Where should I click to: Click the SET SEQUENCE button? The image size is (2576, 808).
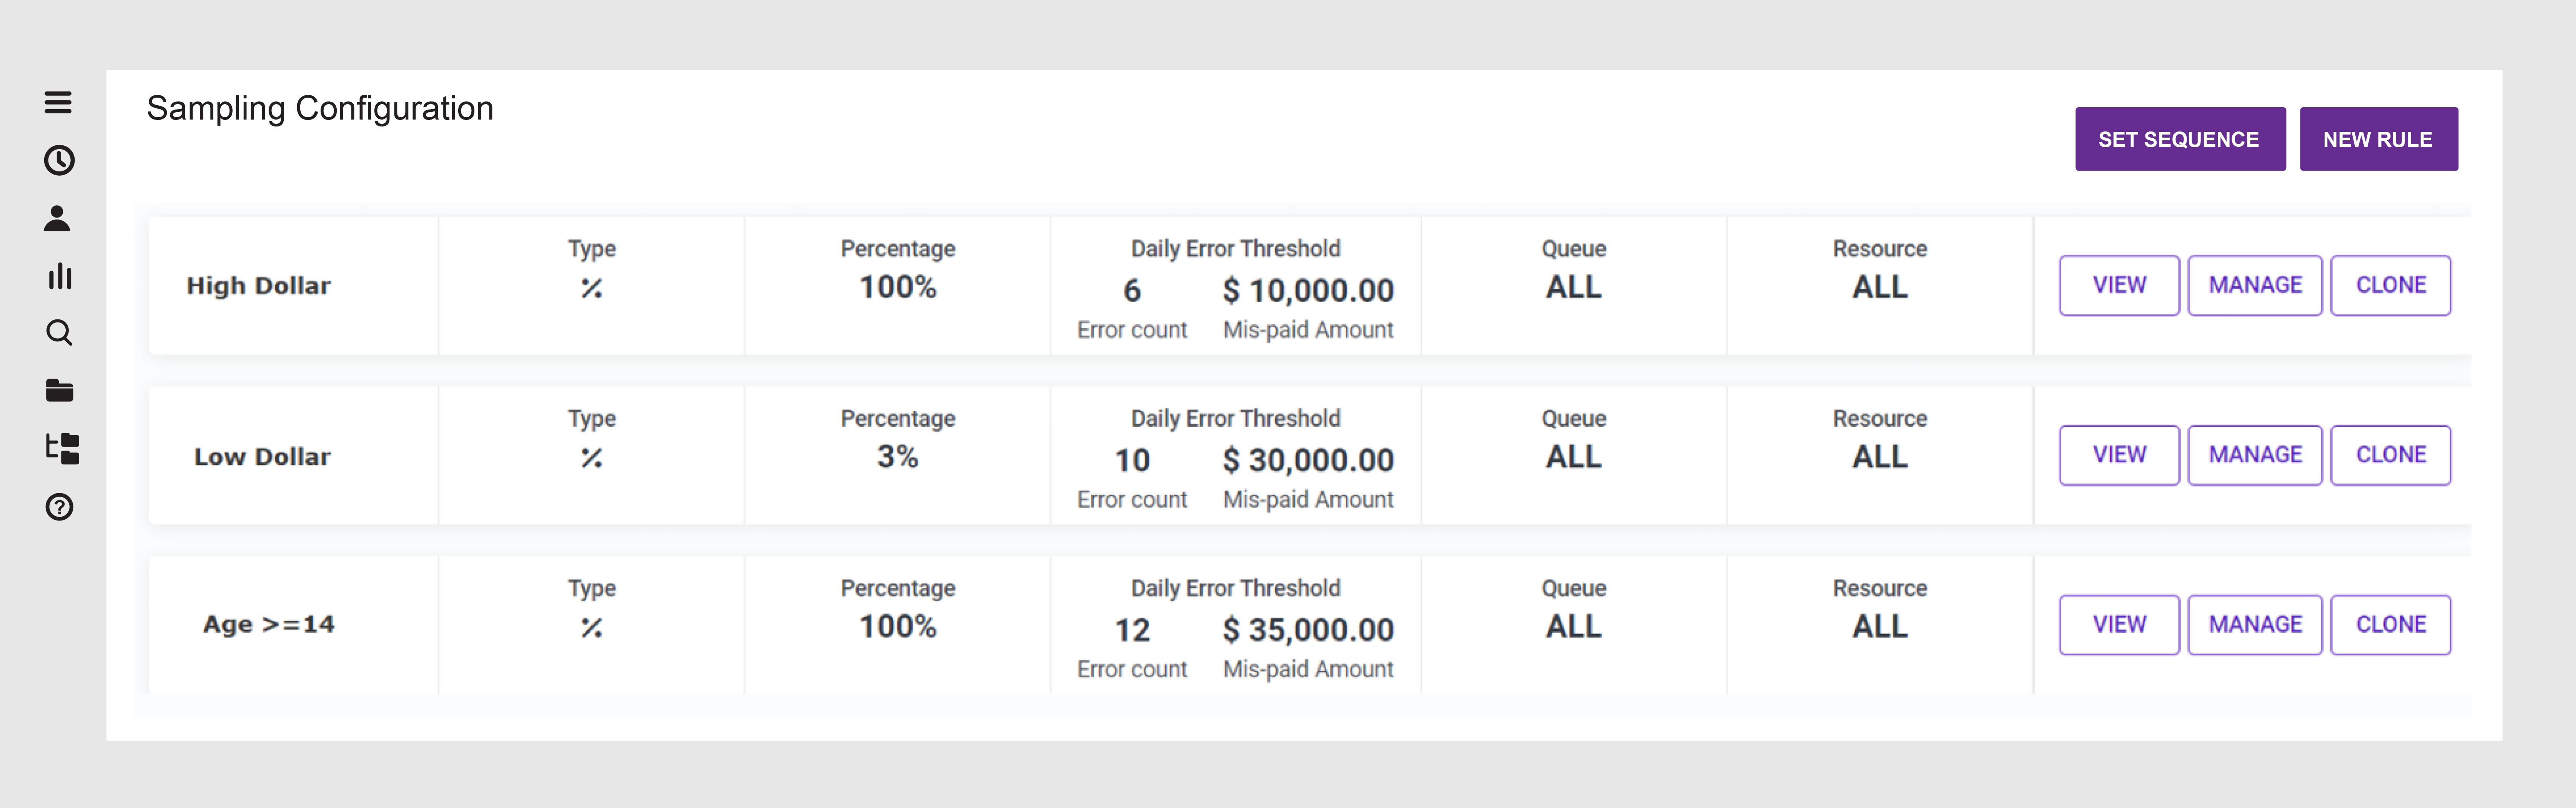point(2180,139)
